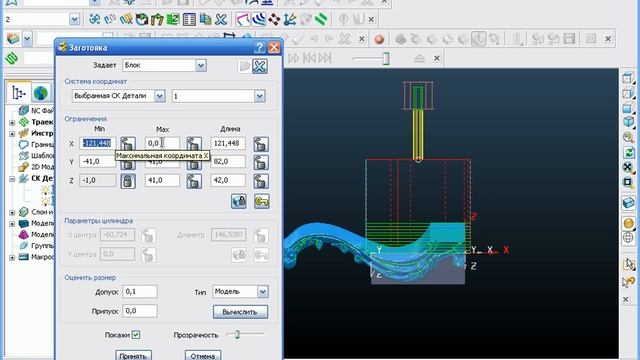This screenshot has height=360, width=640.
Task: Click the cursor selection mode icon
Action: click(628, 264)
